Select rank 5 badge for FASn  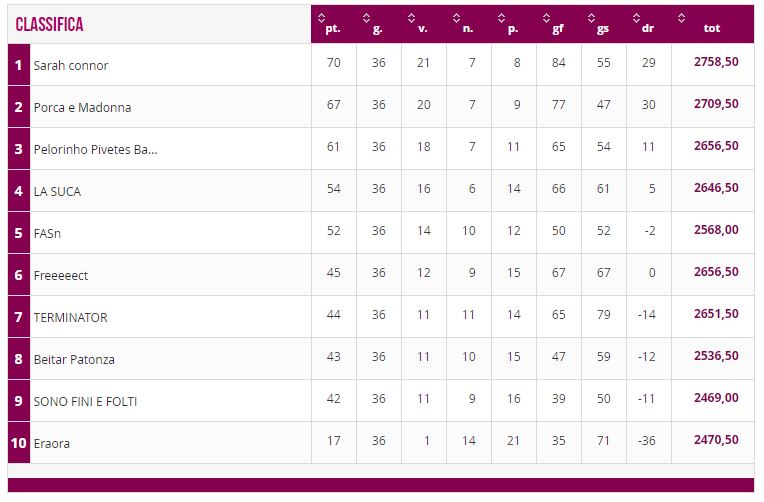coord(19,232)
